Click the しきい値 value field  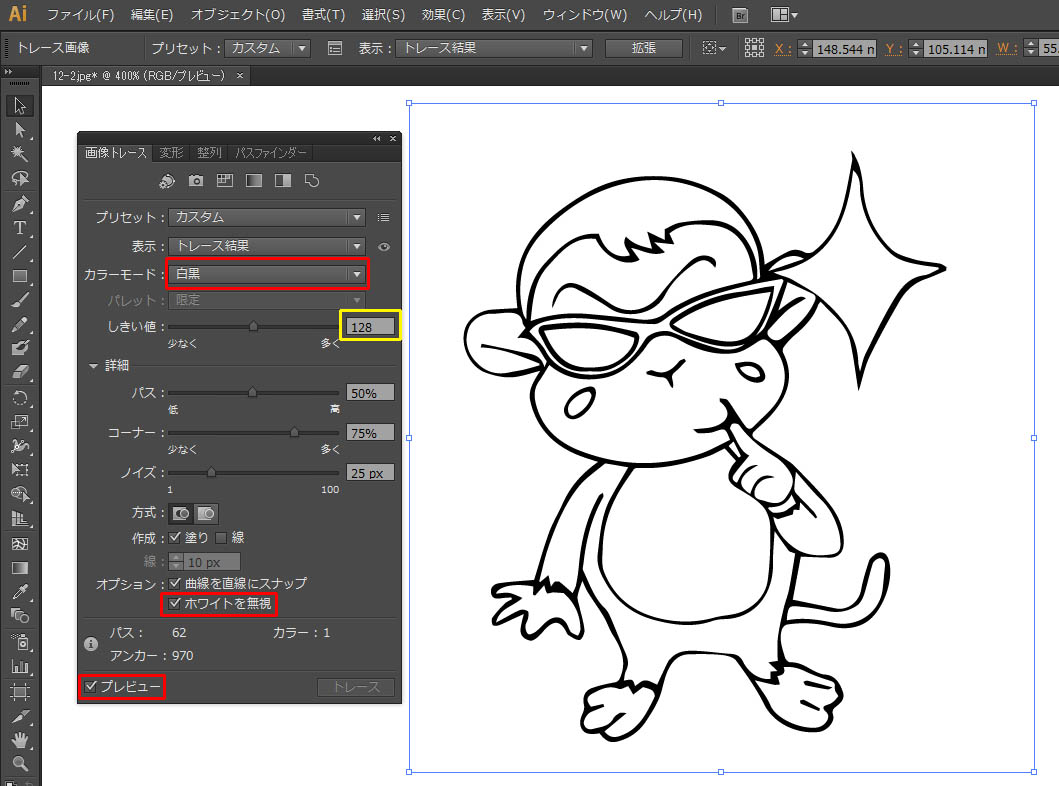click(x=370, y=327)
